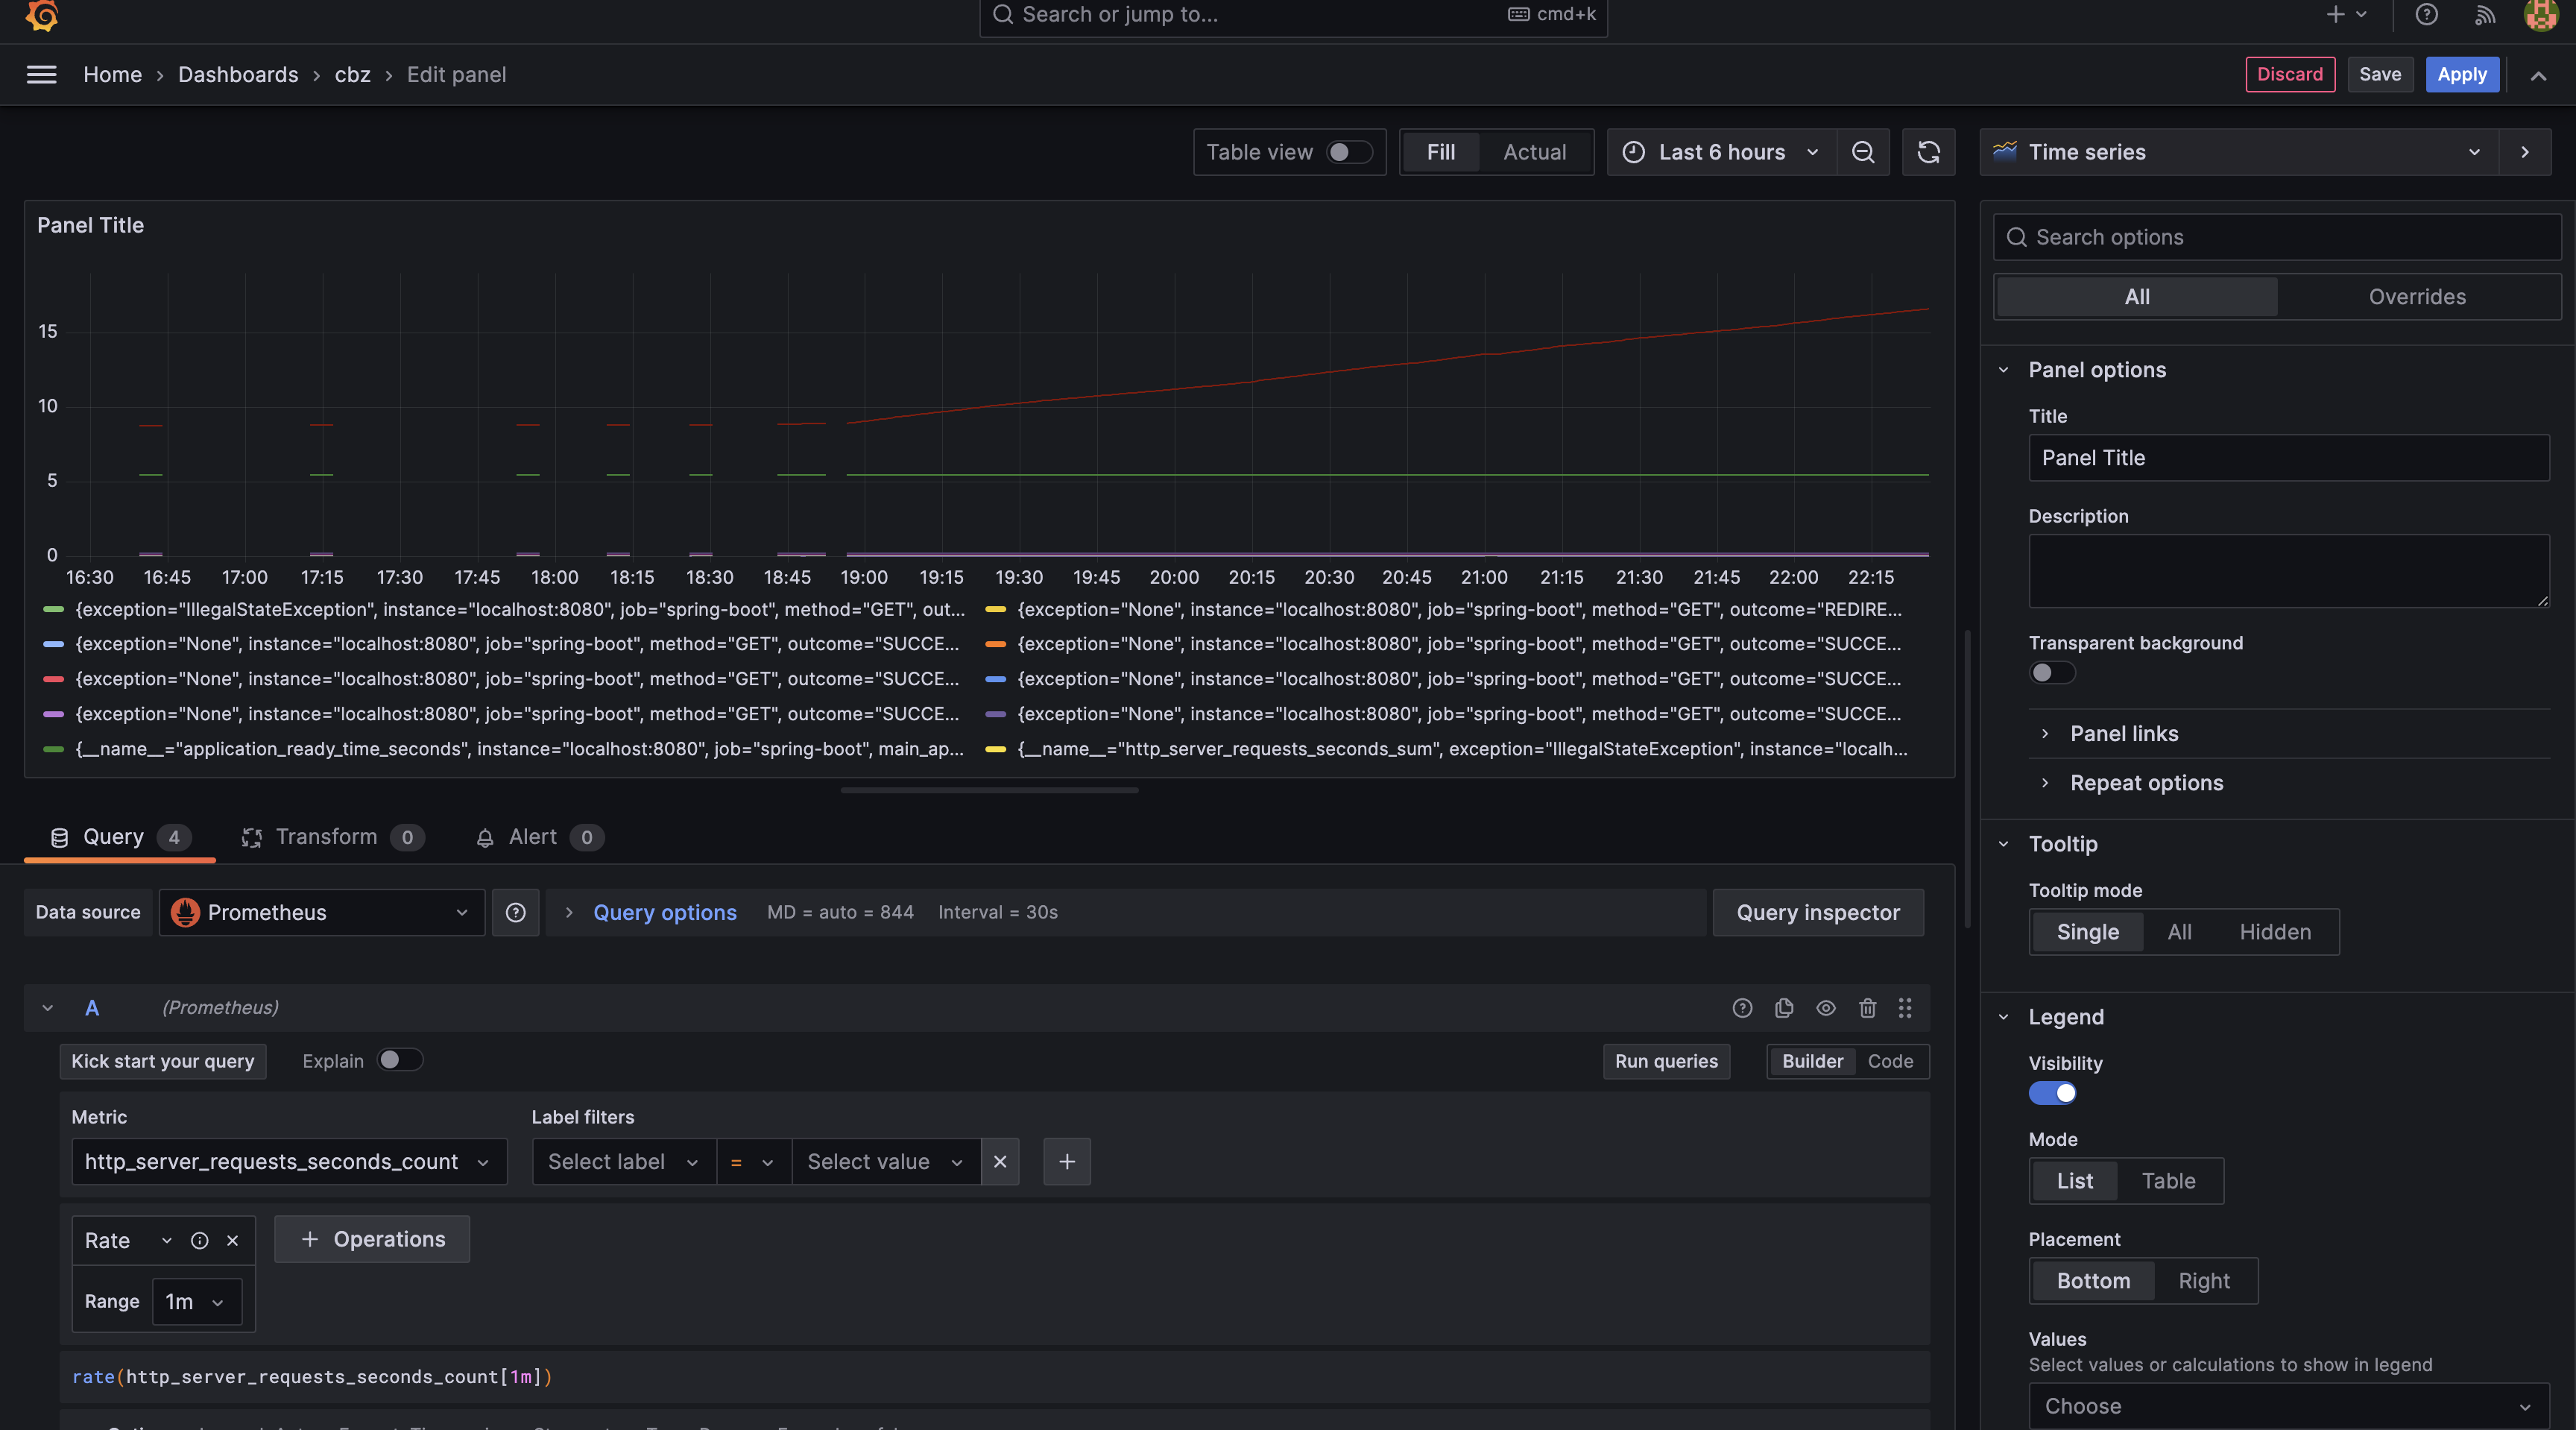Collapse the top toolbar using chevron-up icon
Viewport: 2576px width, 1430px height.
[x=2538, y=75]
